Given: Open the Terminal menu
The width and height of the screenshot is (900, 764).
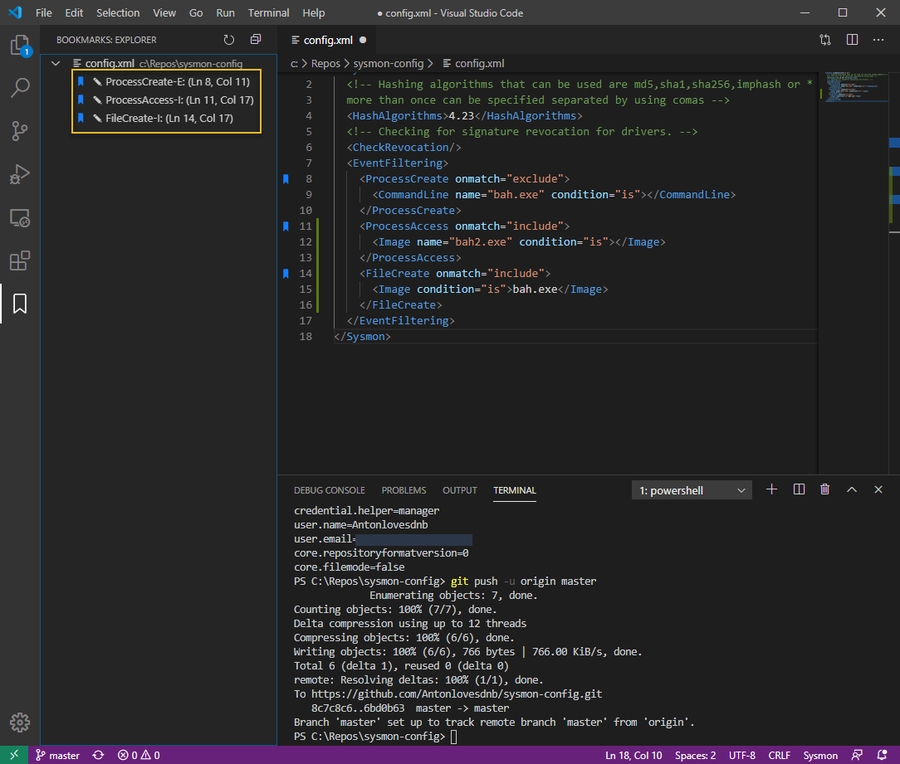Looking at the screenshot, I should pyautogui.click(x=268, y=13).
